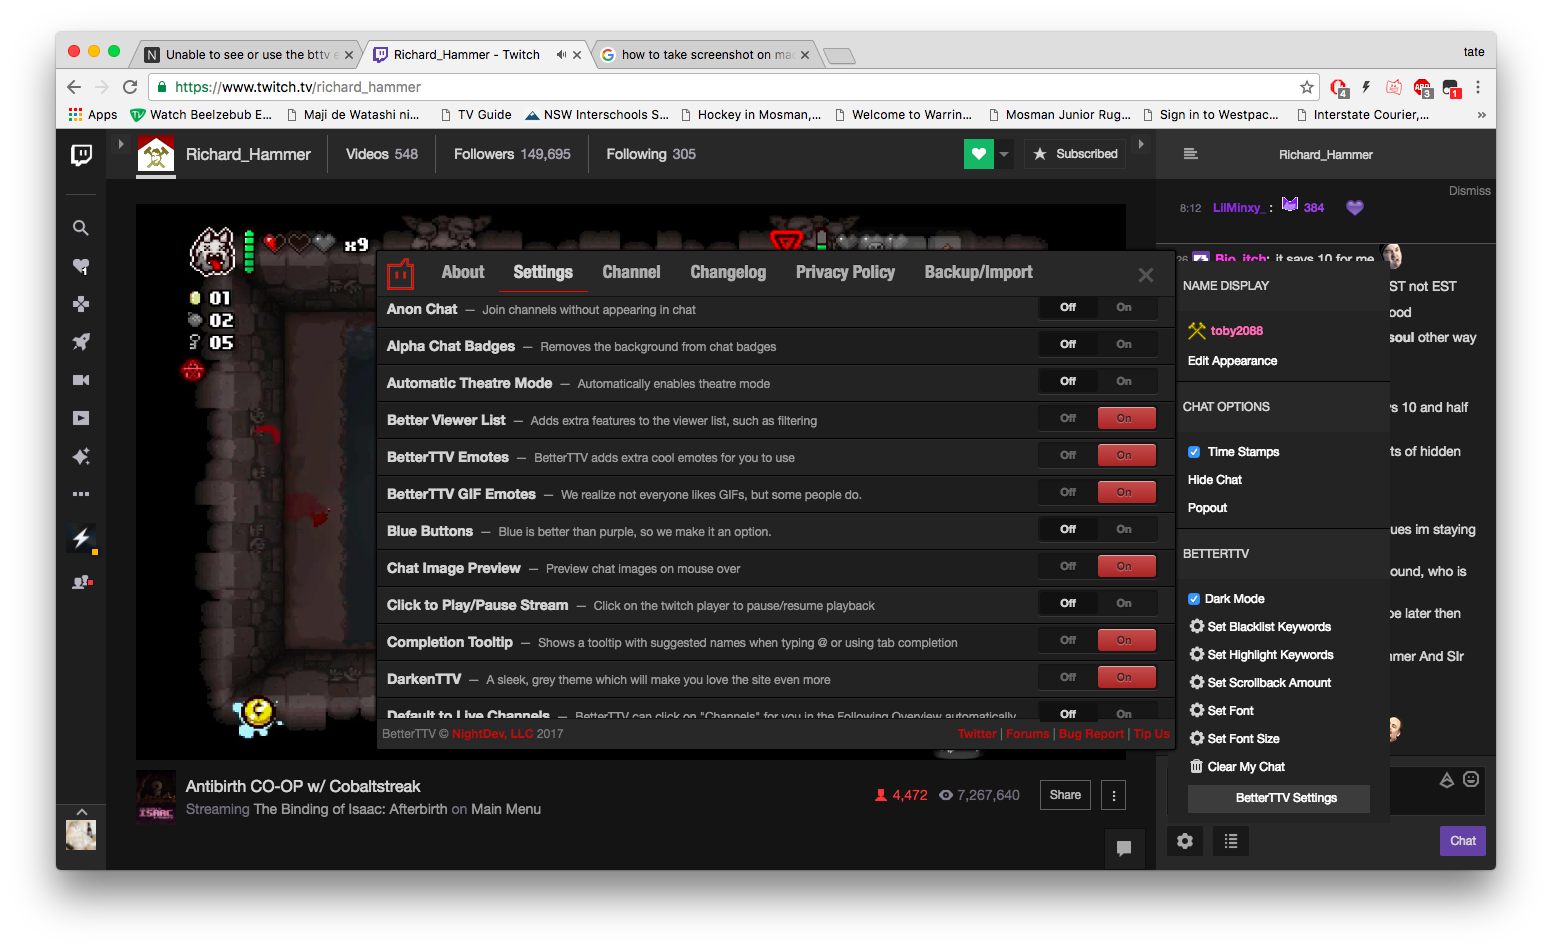This screenshot has width=1552, height=950.
Task: Open the friends sidebar icon
Action: pos(82,582)
